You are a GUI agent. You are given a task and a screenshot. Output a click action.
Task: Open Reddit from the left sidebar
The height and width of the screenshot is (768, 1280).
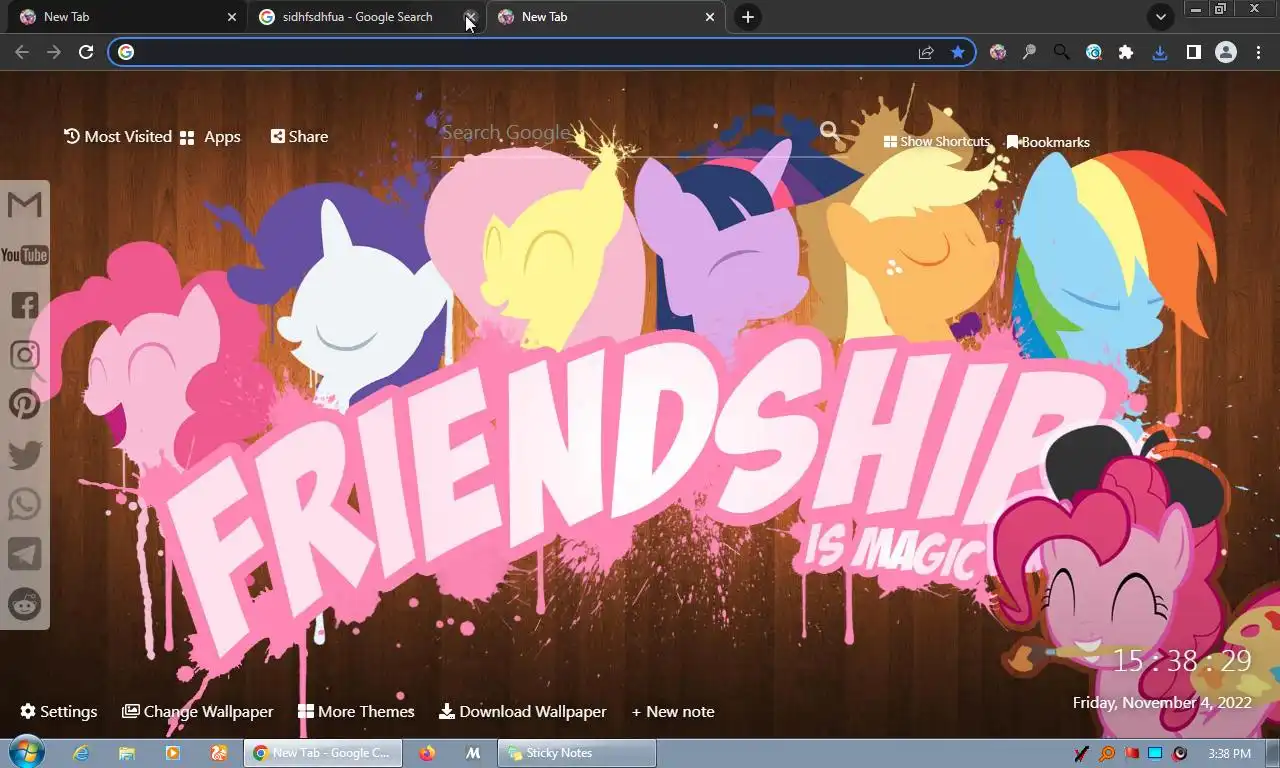(24, 603)
